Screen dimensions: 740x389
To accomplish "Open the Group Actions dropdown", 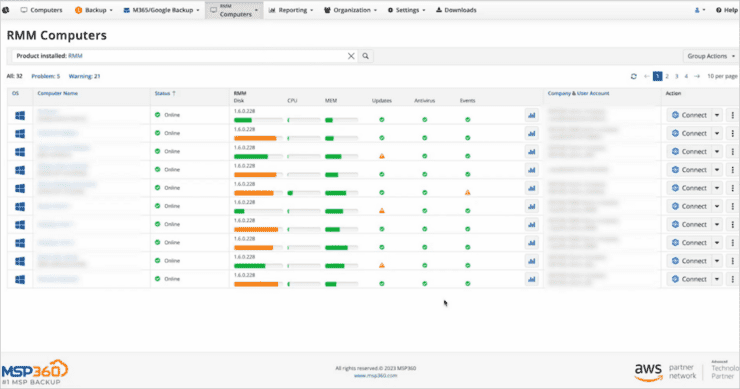I will coord(711,56).
